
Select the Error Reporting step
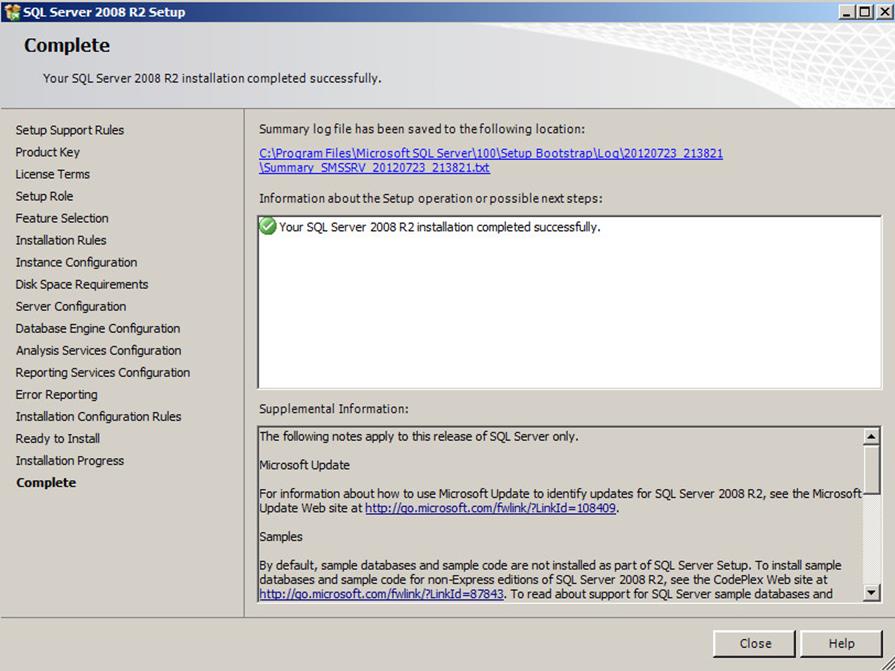(x=56, y=394)
